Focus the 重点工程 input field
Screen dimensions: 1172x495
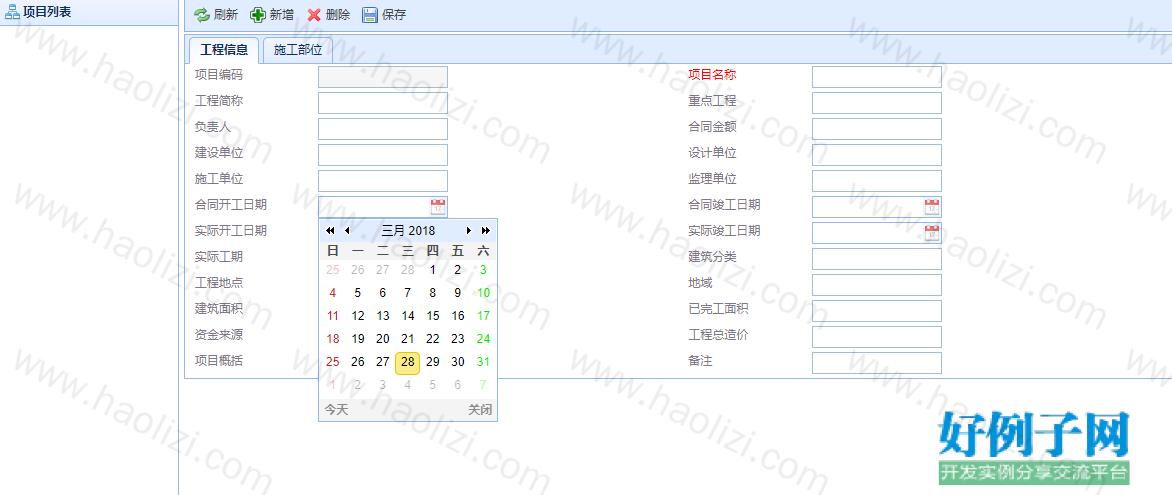point(877,103)
